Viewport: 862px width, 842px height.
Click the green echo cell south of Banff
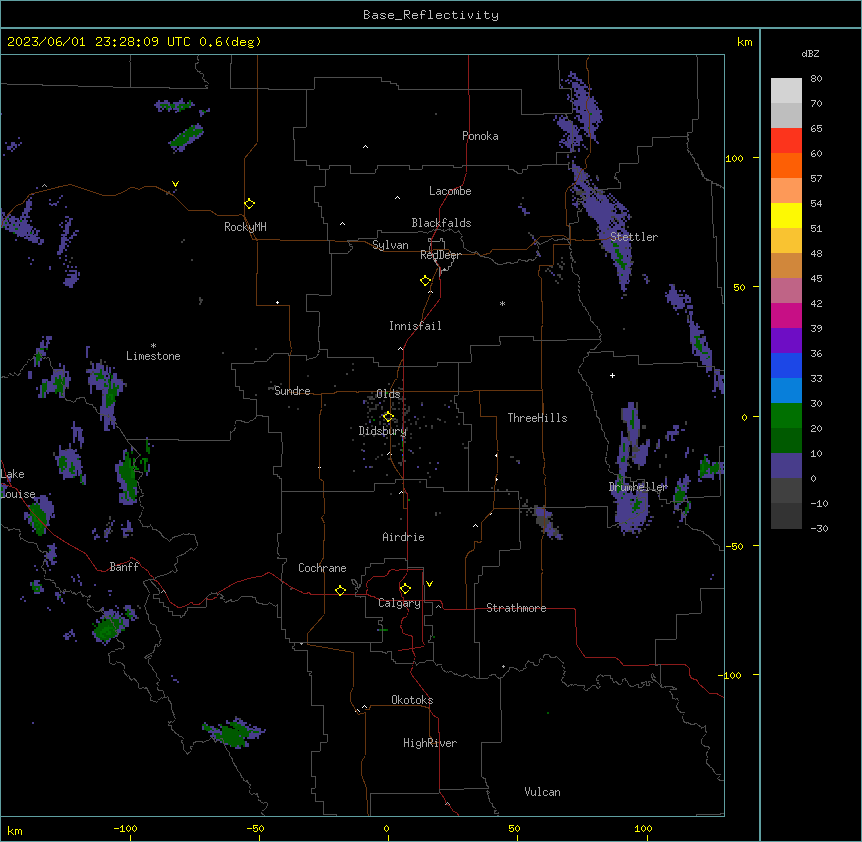click(x=110, y=627)
